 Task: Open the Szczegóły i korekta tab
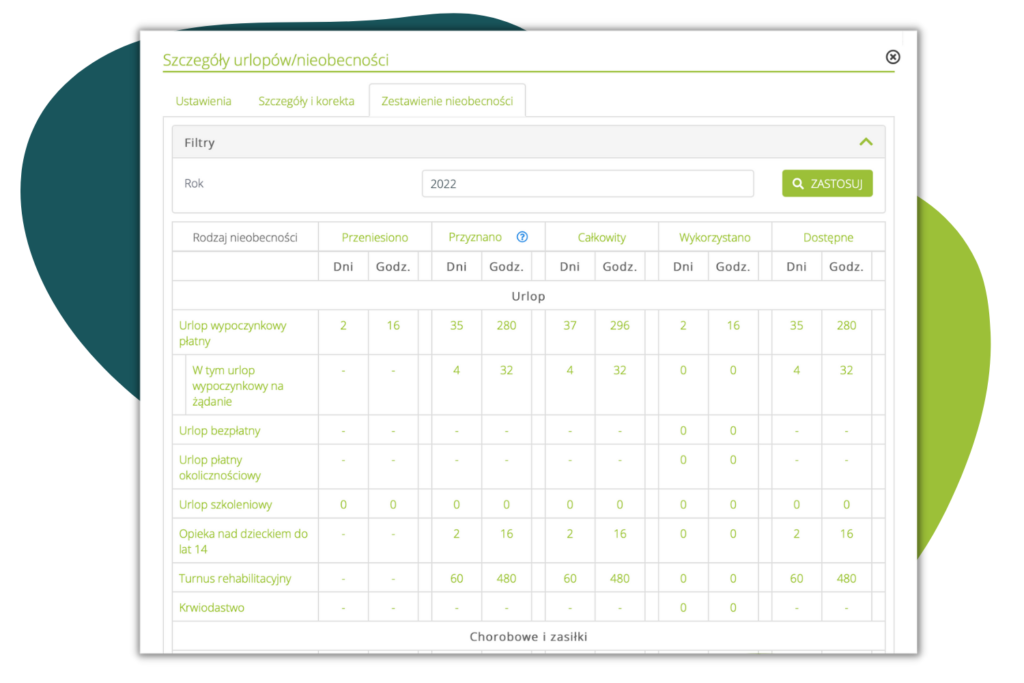coord(306,101)
